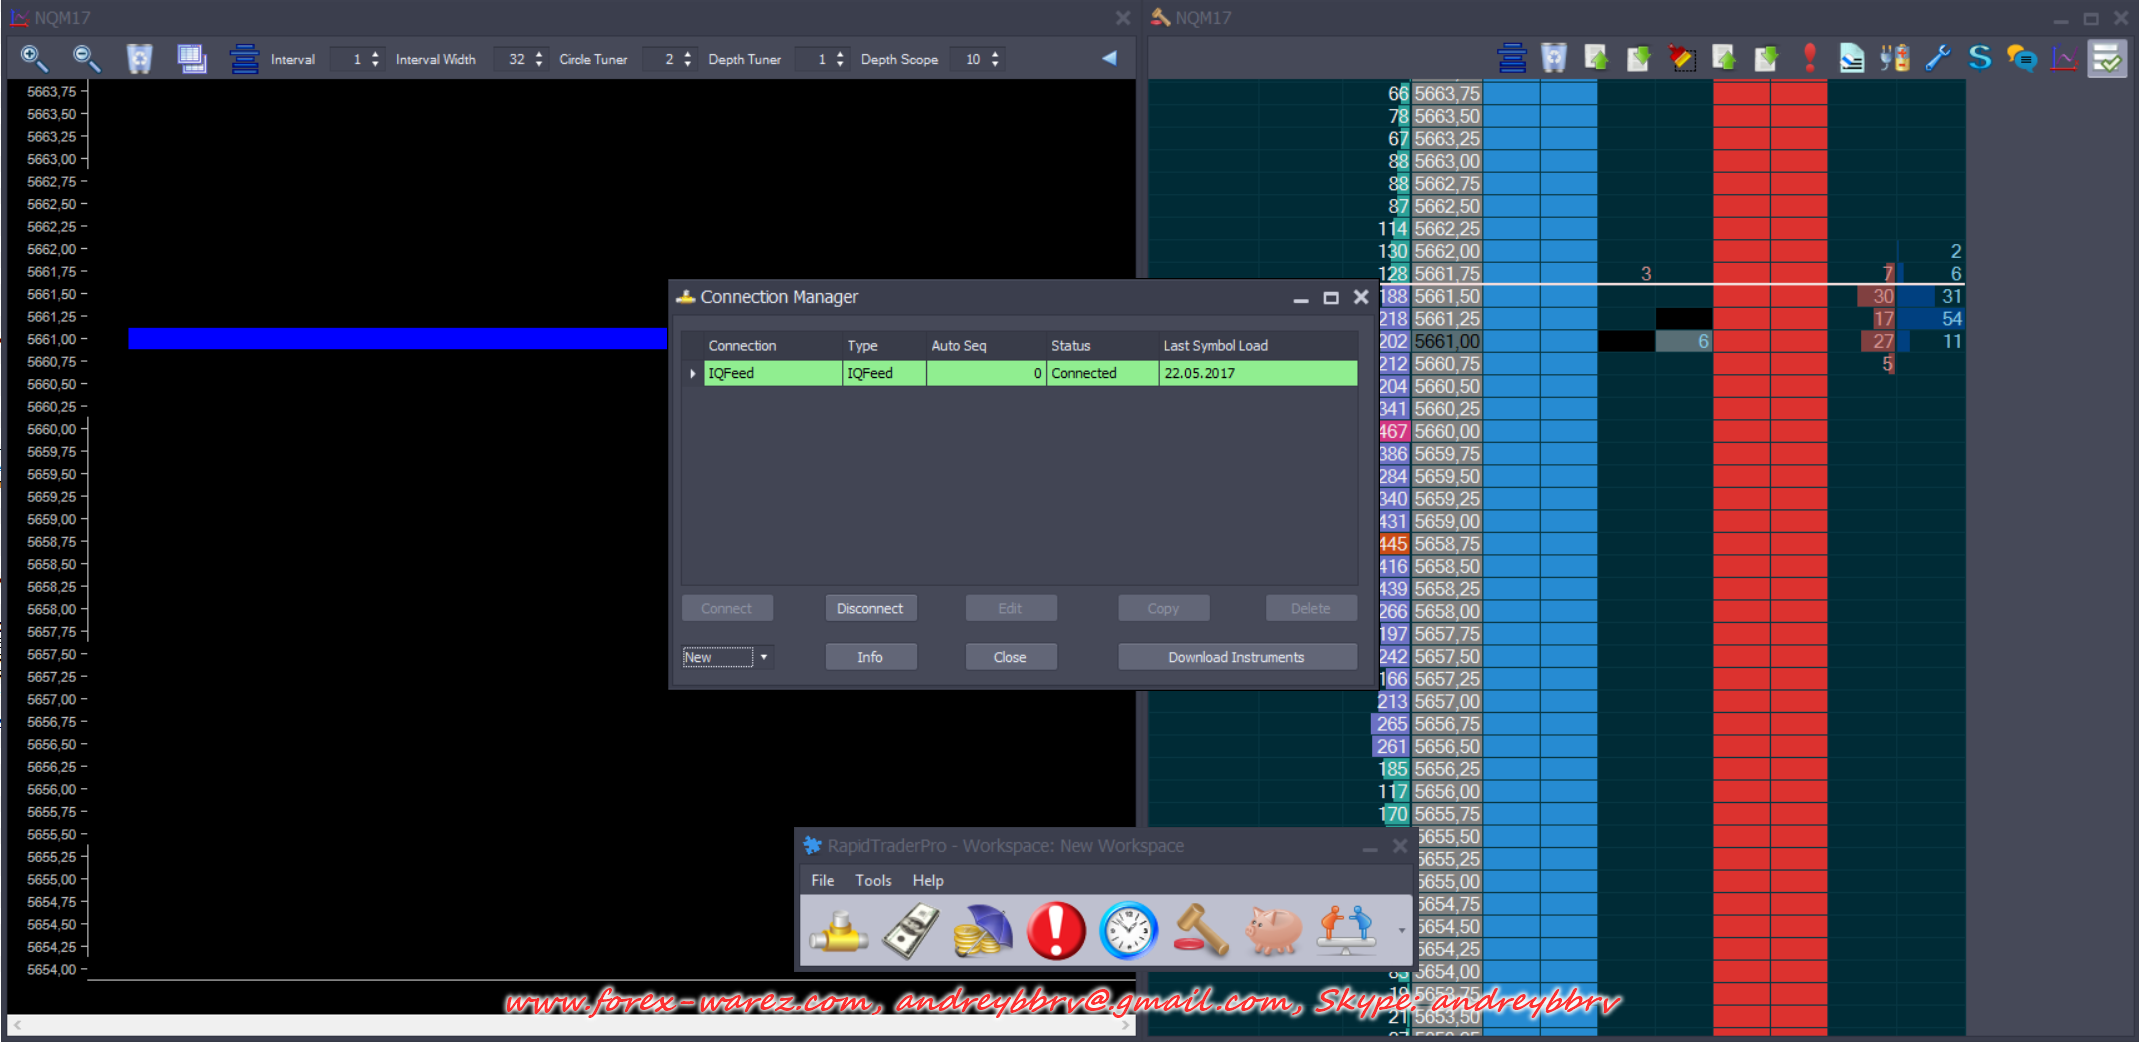Click the Disconnect button
2139x1042 pixels.
click(870, 608)
